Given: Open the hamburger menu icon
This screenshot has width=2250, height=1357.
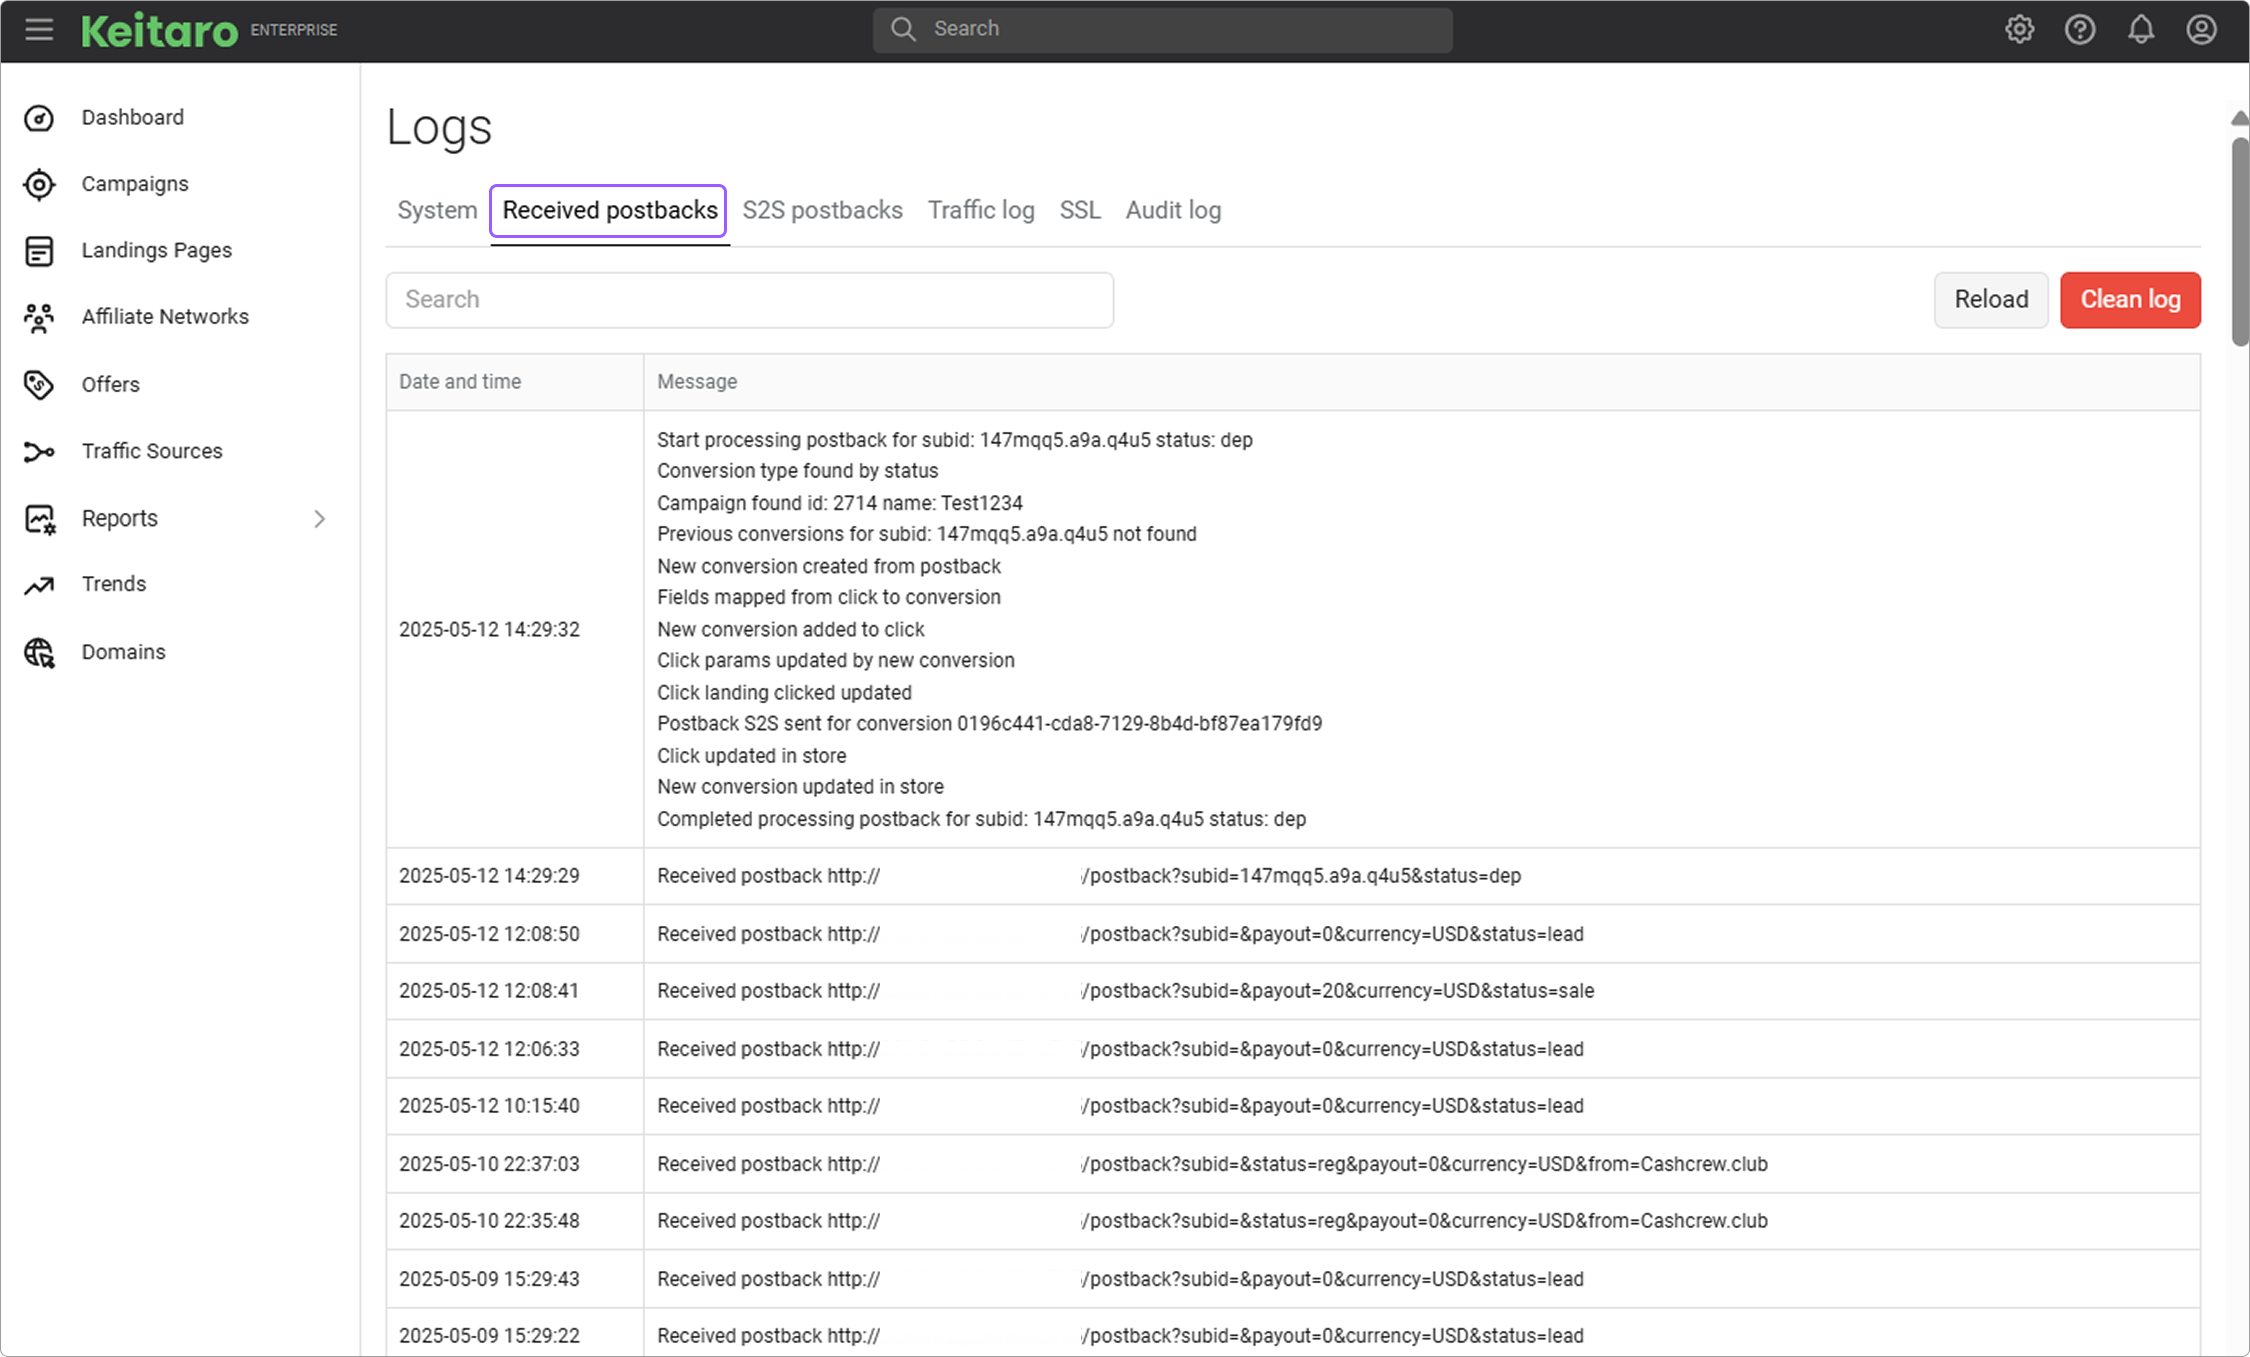Looking at the screenshot, I should click(x=39, y=29).
